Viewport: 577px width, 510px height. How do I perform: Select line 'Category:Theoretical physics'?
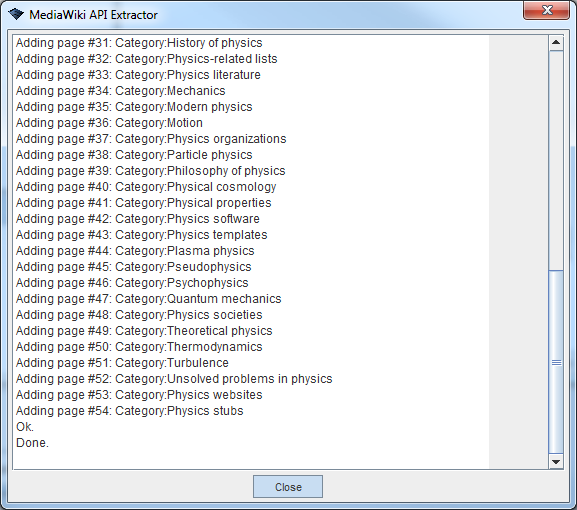tap(144, 331)
